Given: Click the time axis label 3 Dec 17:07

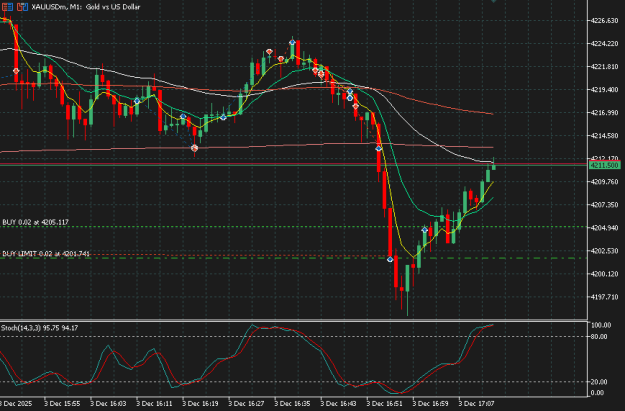Looking at the screenshot, I should click(477, 403).
